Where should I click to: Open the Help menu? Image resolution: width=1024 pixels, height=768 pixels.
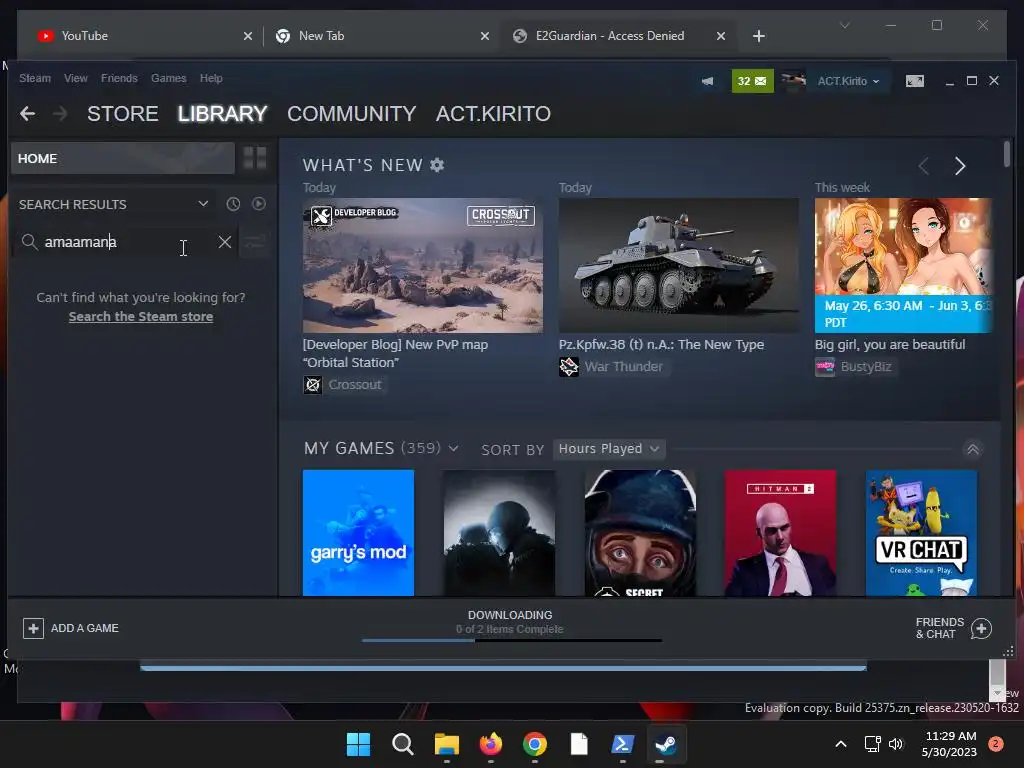point(211,78)
